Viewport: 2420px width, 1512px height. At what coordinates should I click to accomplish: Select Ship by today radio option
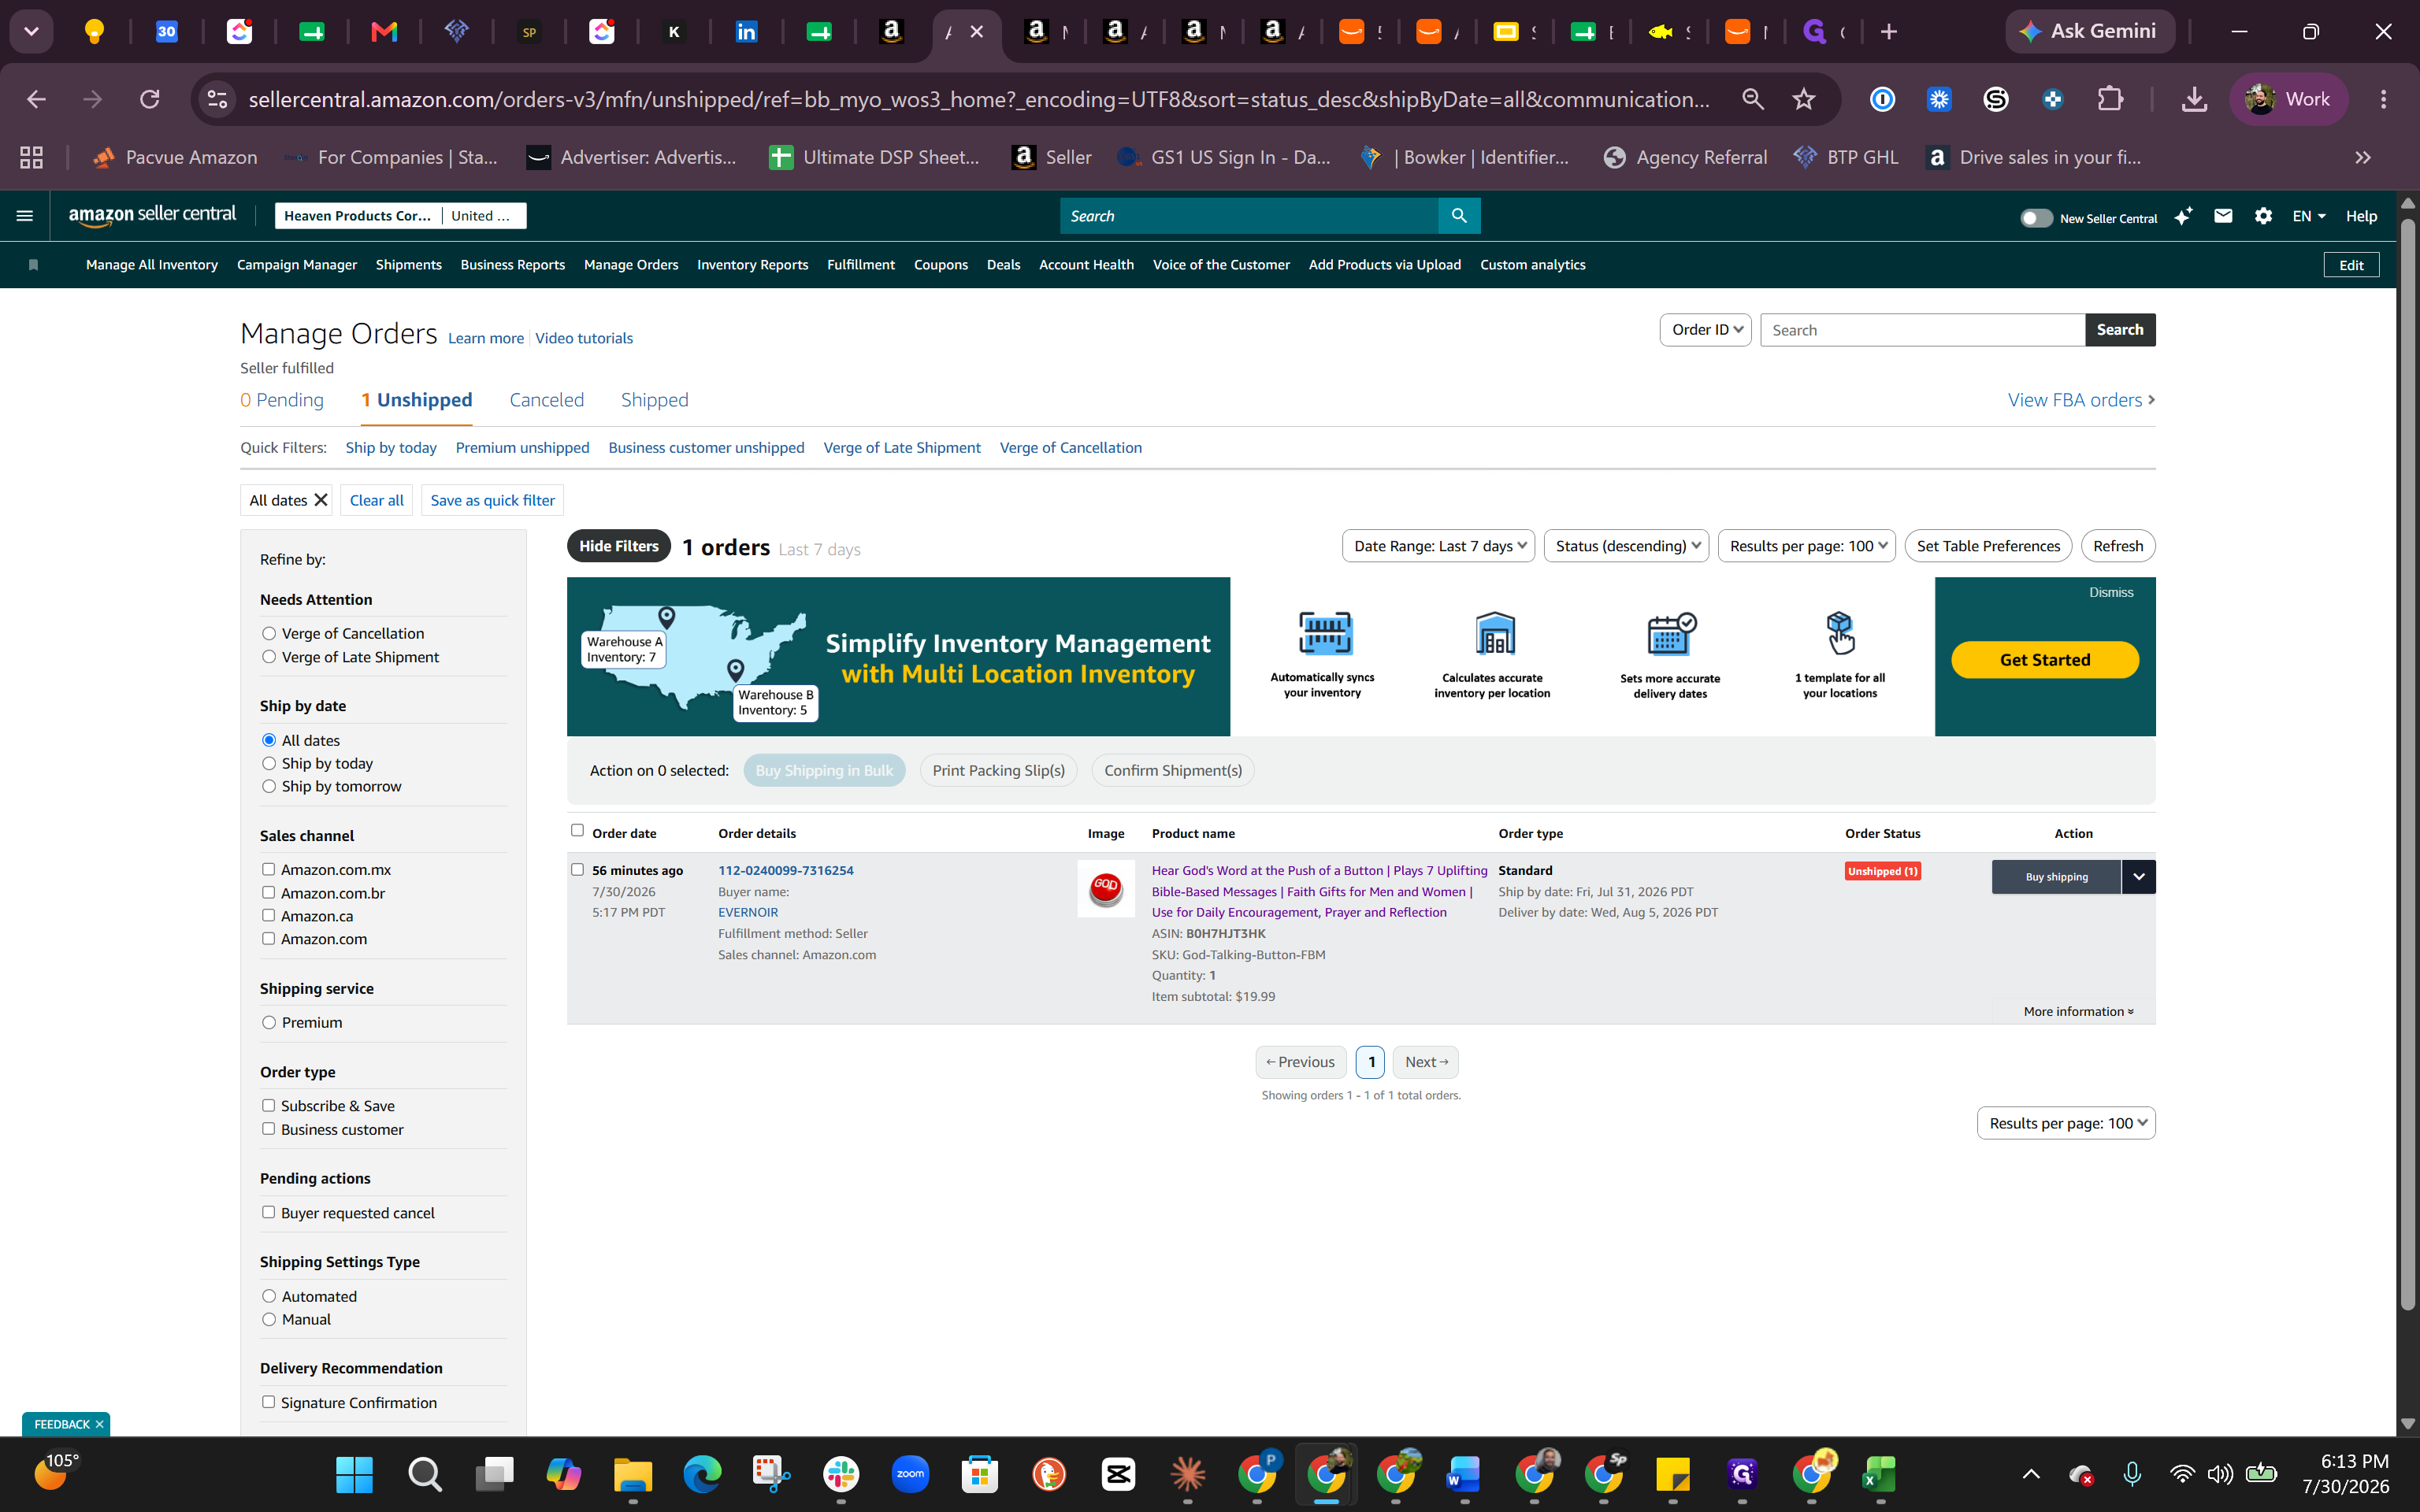269,763
